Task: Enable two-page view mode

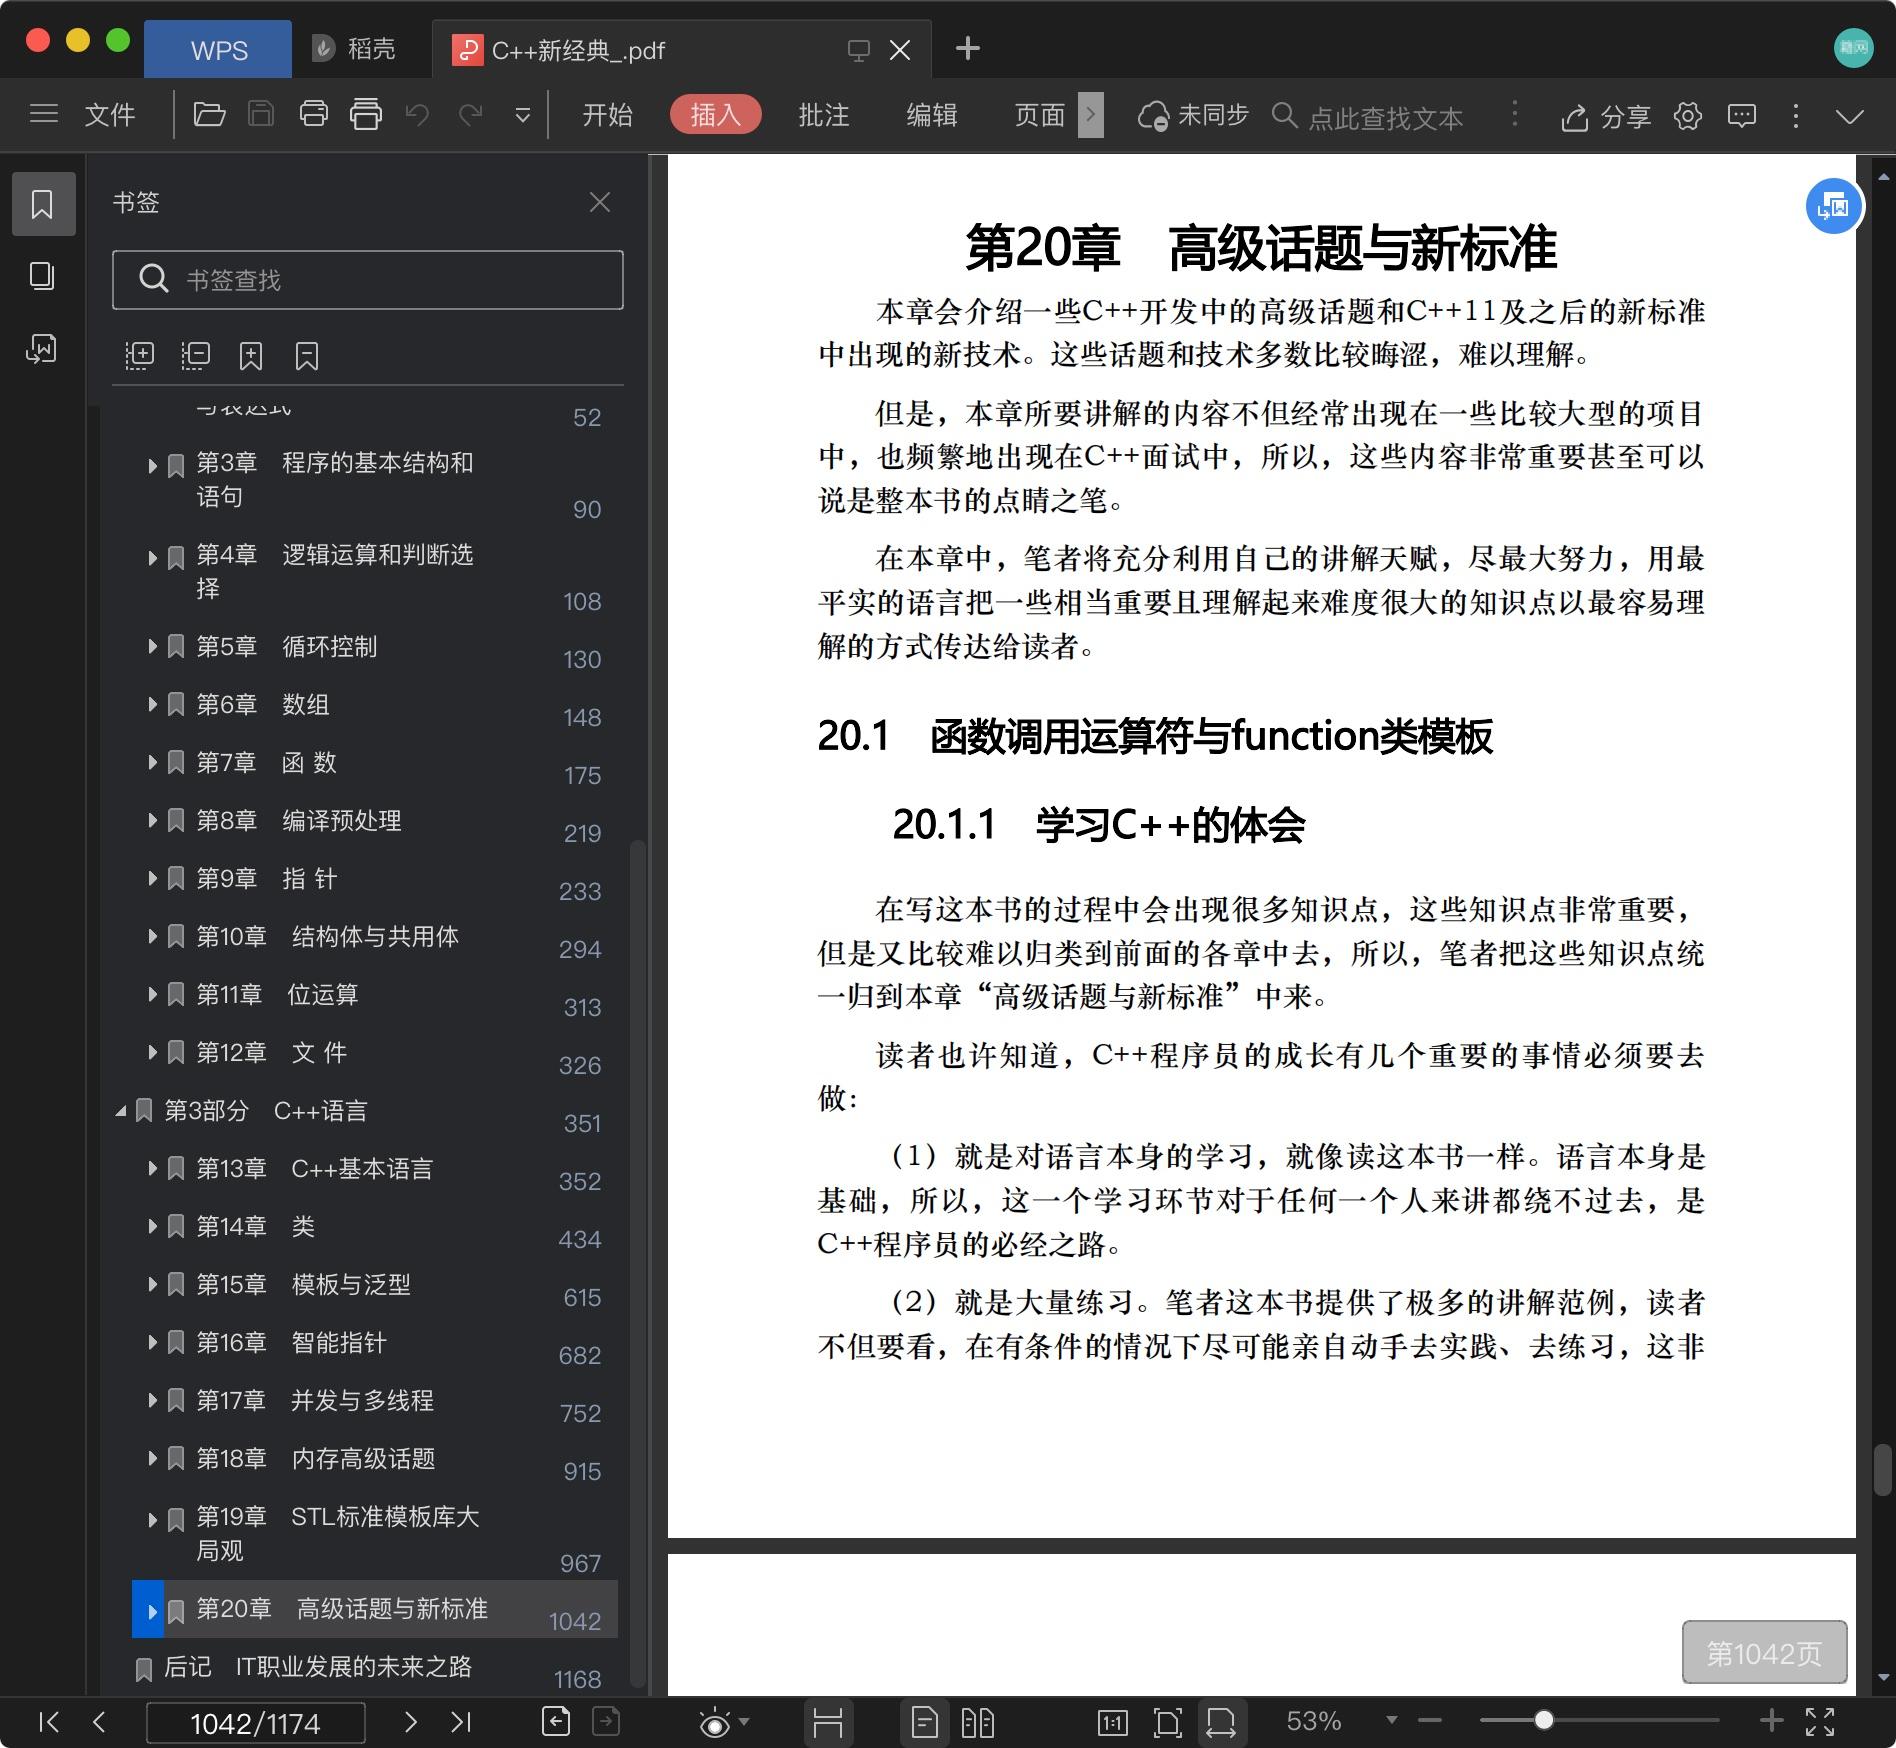Action: (x=977, y=1722)
